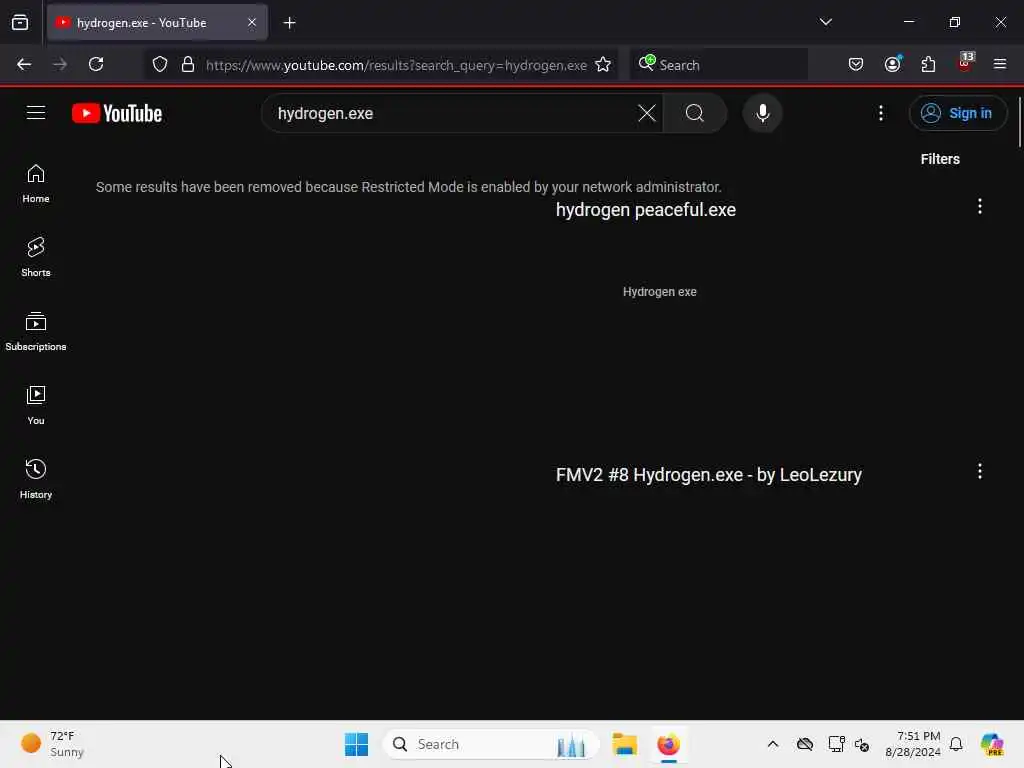Viewport: 1024px width, 768px height.
Task: Open History in the sidebar
Action: coord(36,479)
